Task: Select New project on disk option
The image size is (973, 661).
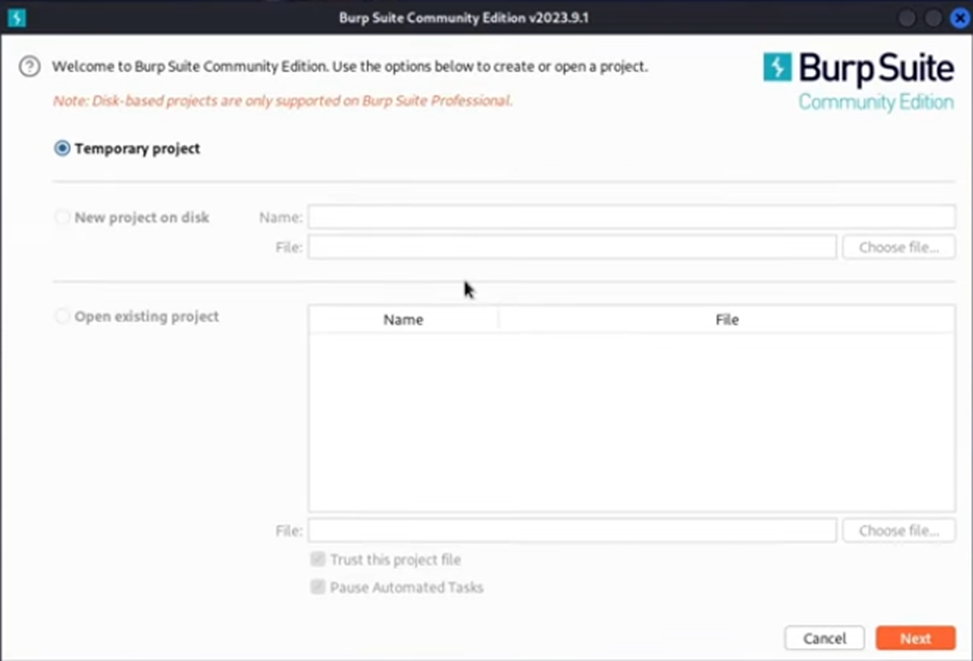Action: (62, 217)
